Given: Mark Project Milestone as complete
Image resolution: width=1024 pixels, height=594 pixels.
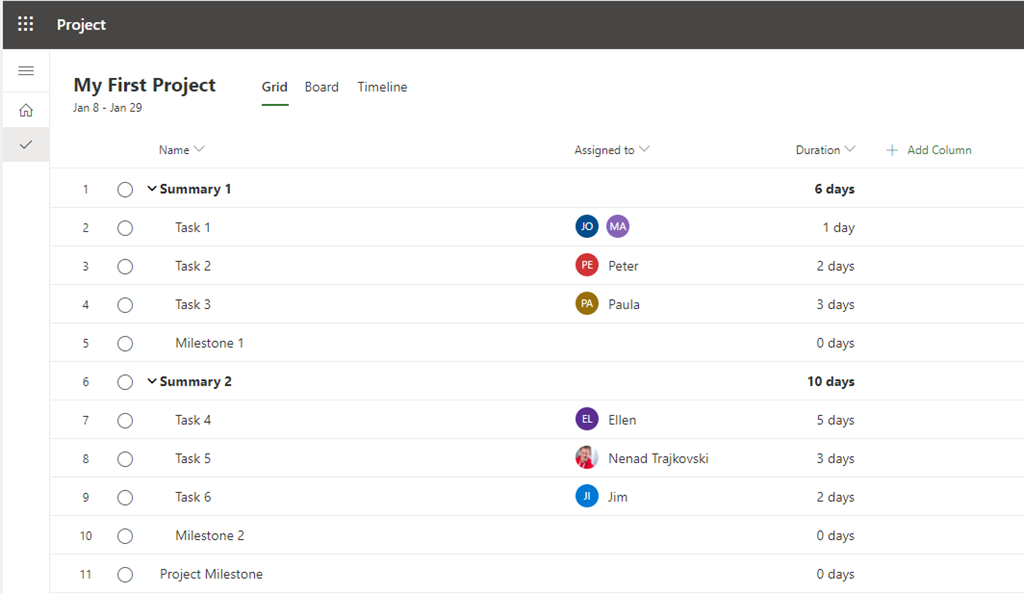Looking at the screenshot, I should point(125,574).
